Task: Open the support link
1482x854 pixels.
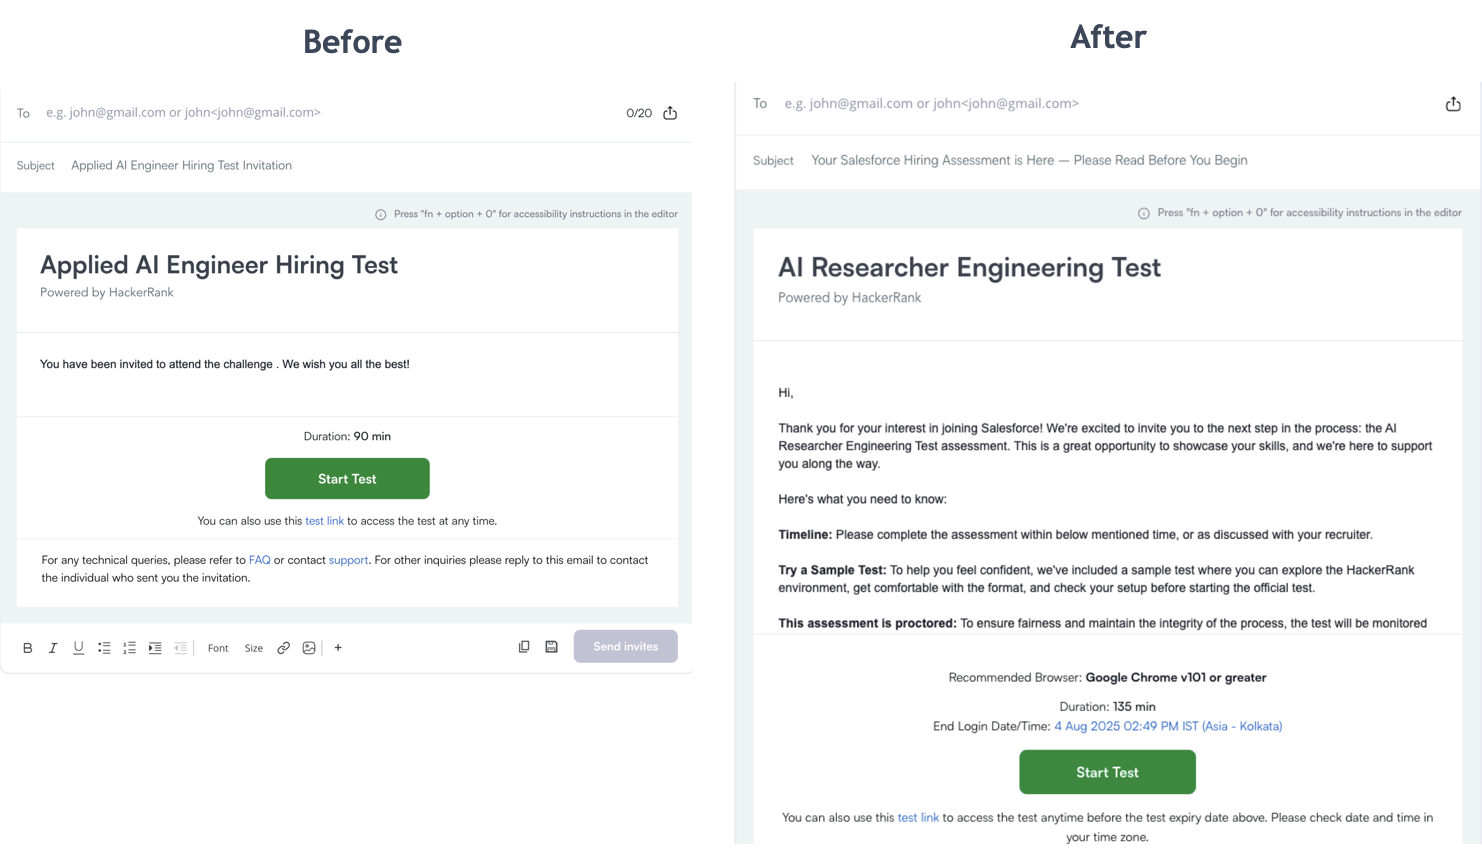Action: (x=348, y=560)
